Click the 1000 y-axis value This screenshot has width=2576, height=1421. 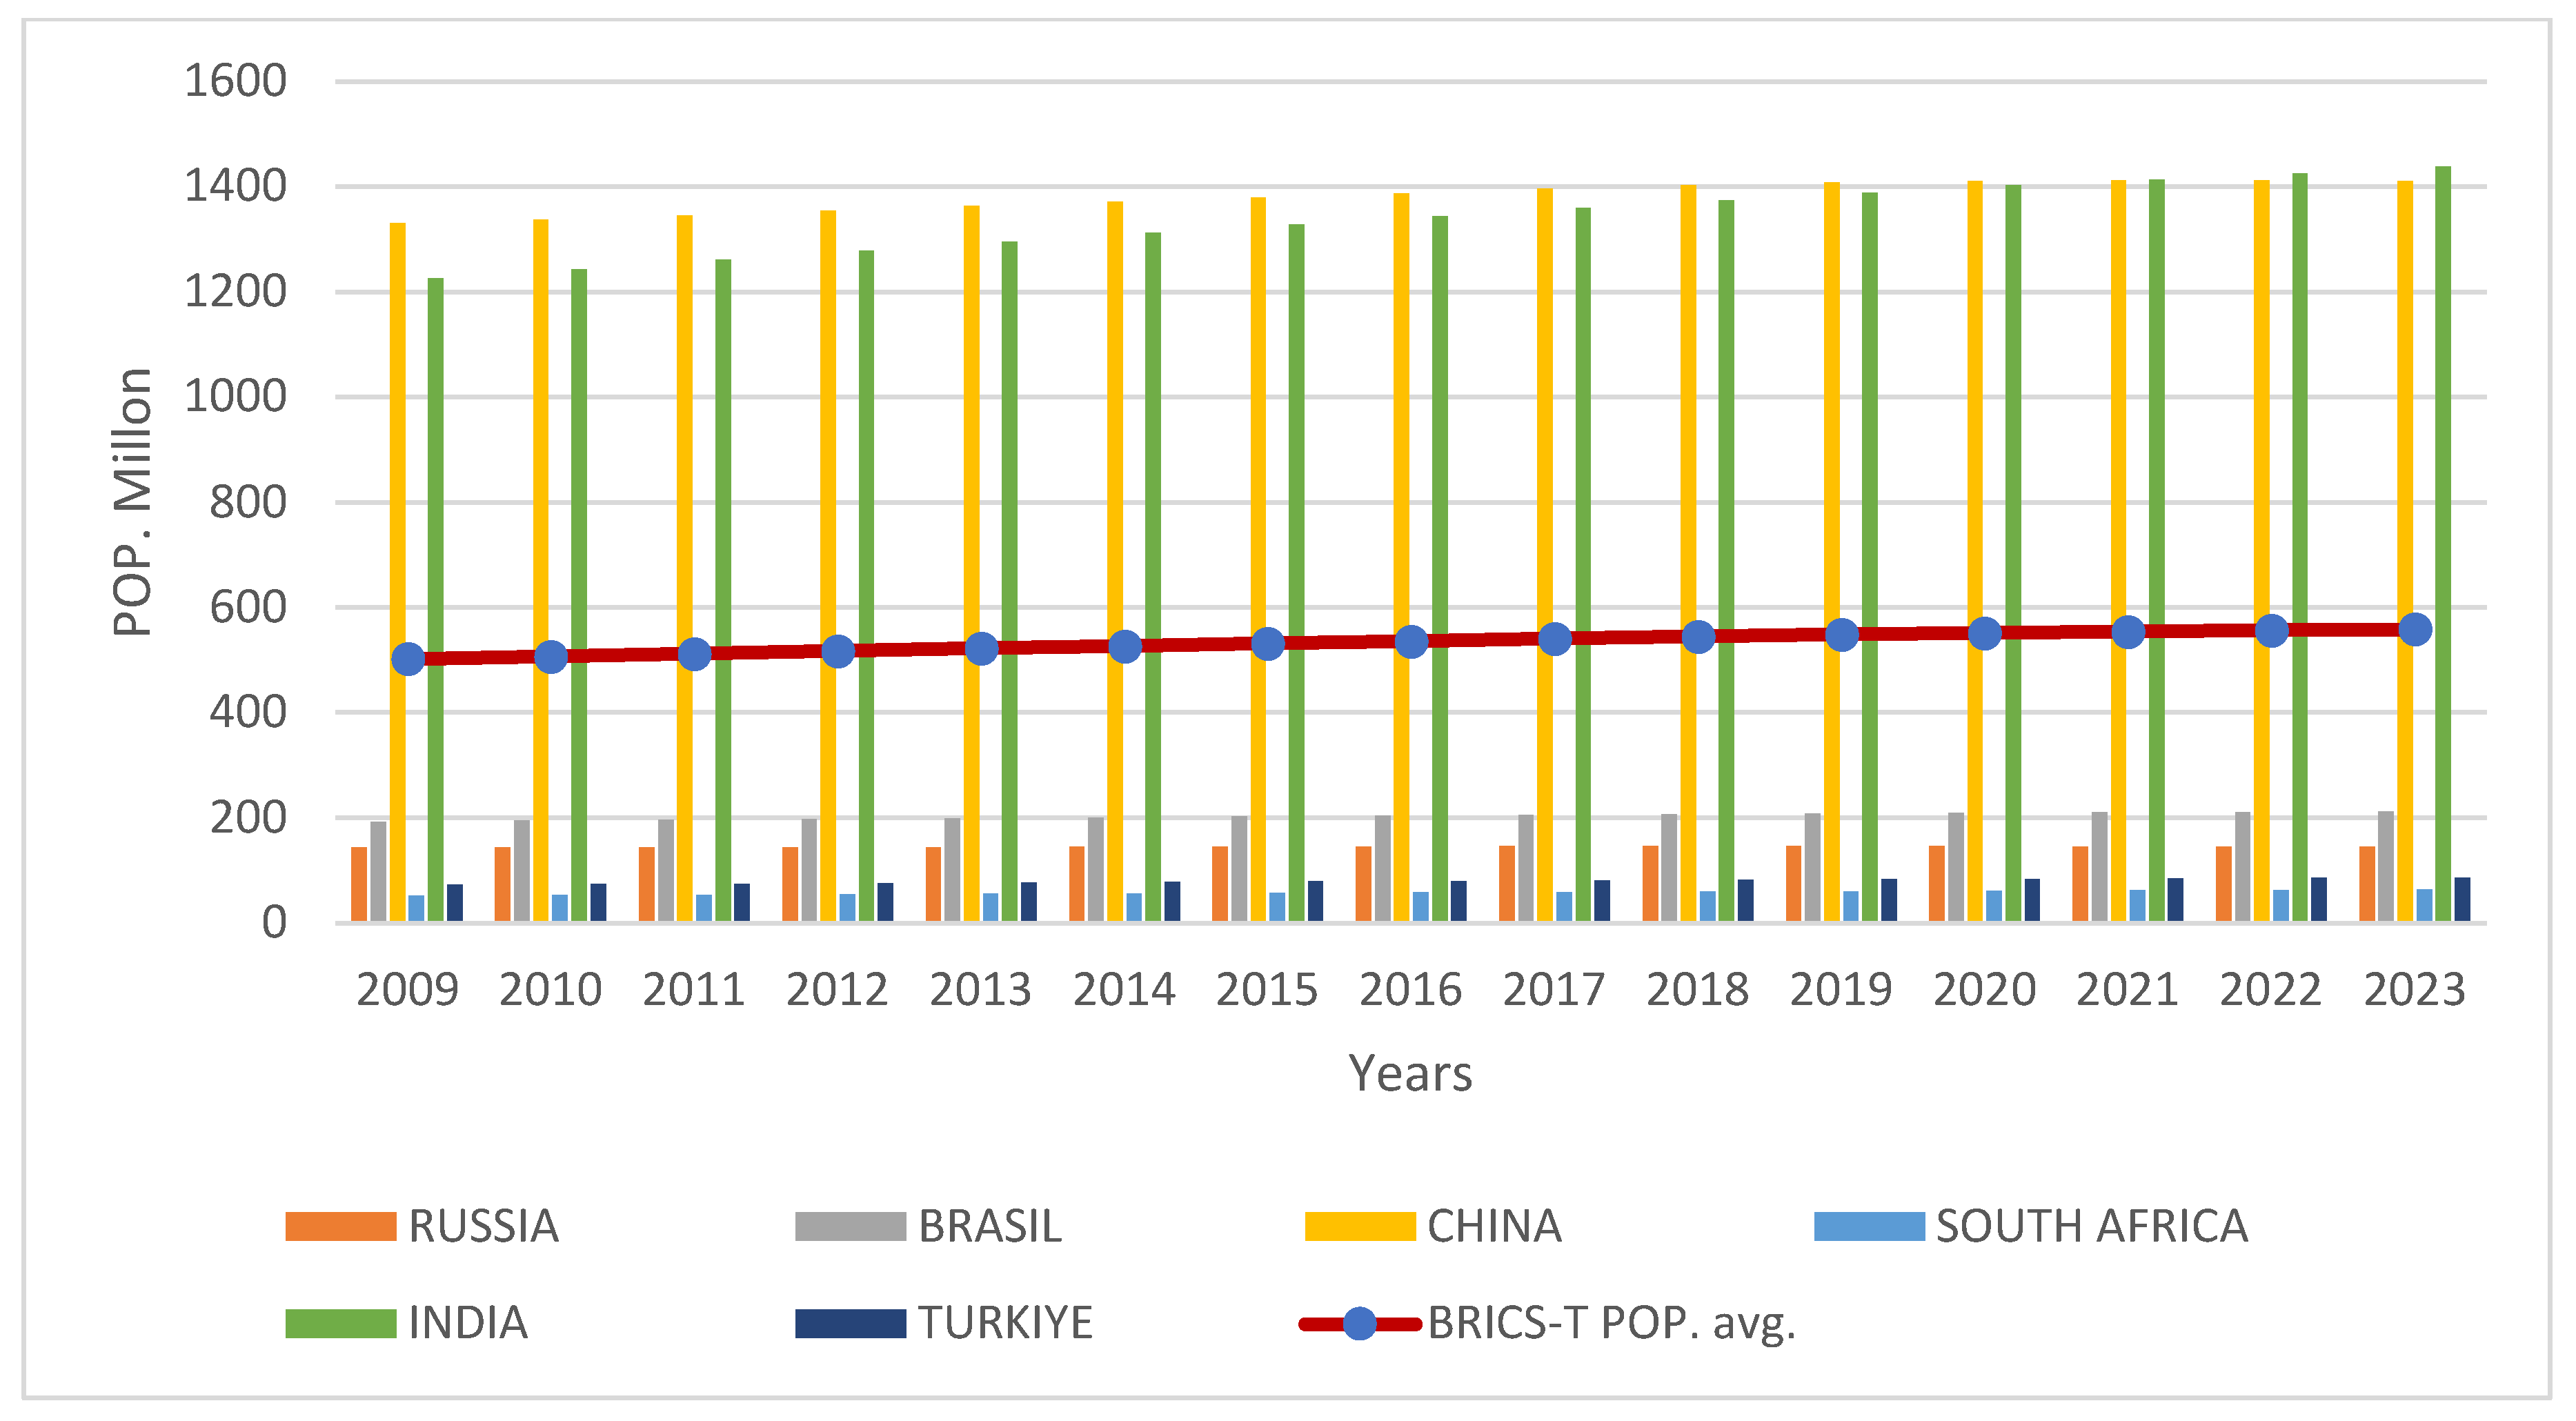[x=236, y=397]
